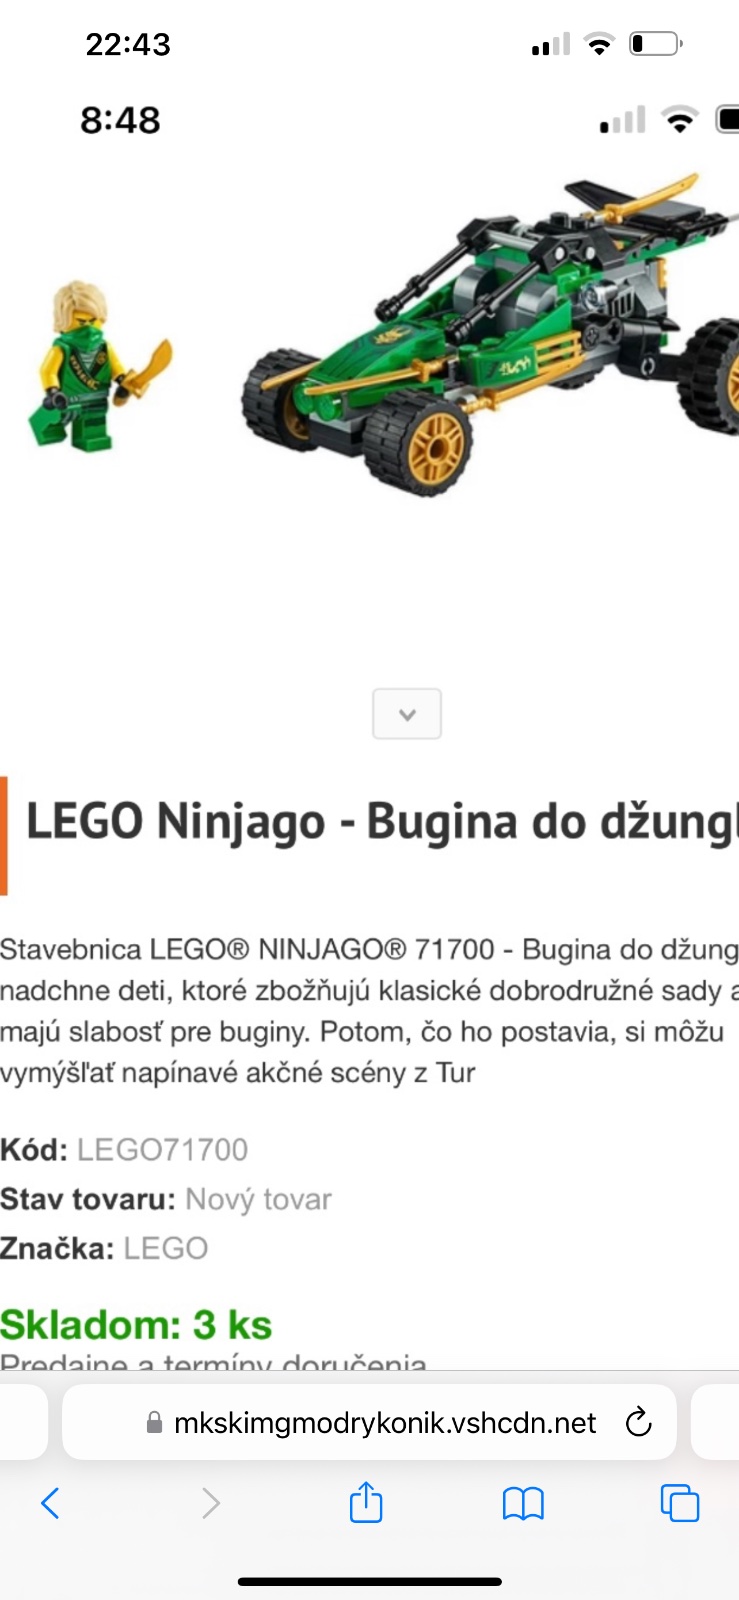Tap the Skladom: 3 ks availability text
This screenshot has height=1600, width=739.
coord(136,1325)
